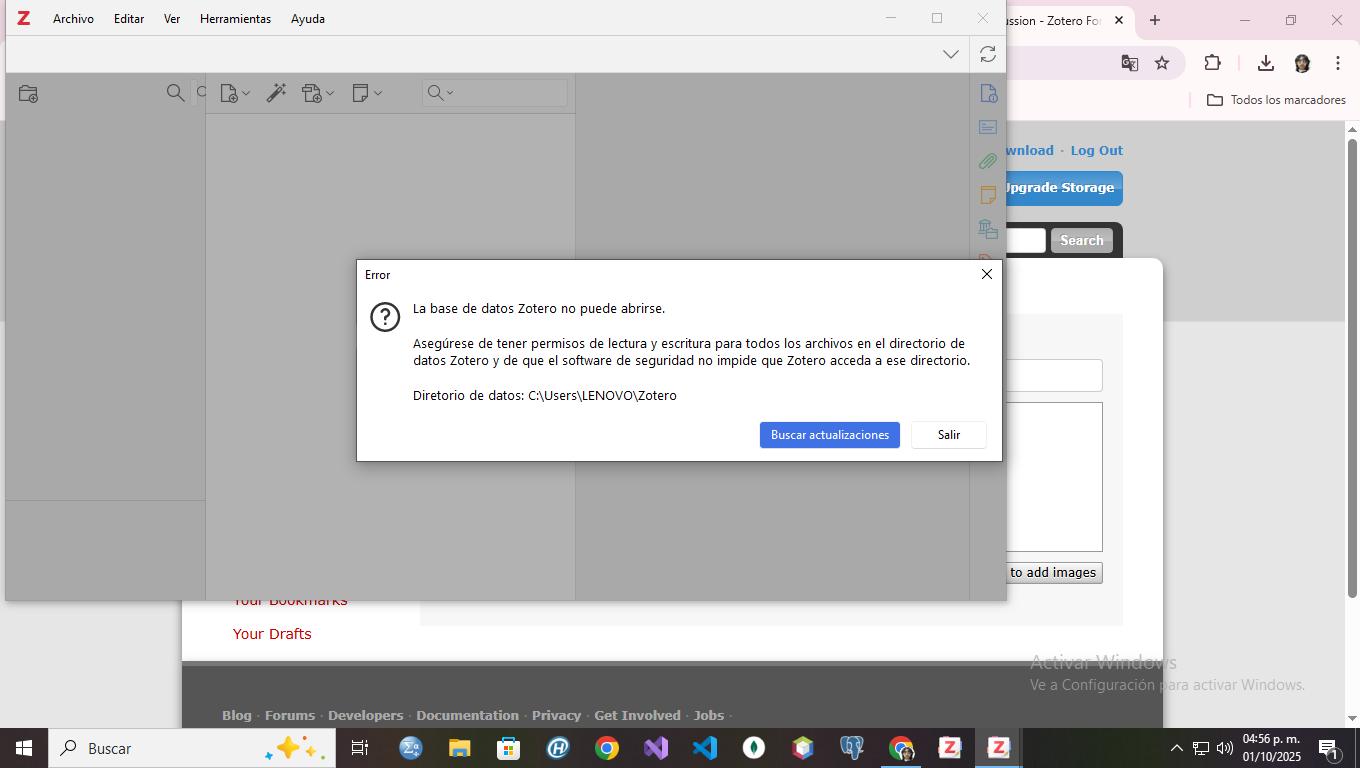Viewport: 1360px width, 768px height.
Task: Select the Notes icon in Zotero sidebar
Action: point(988,194)
